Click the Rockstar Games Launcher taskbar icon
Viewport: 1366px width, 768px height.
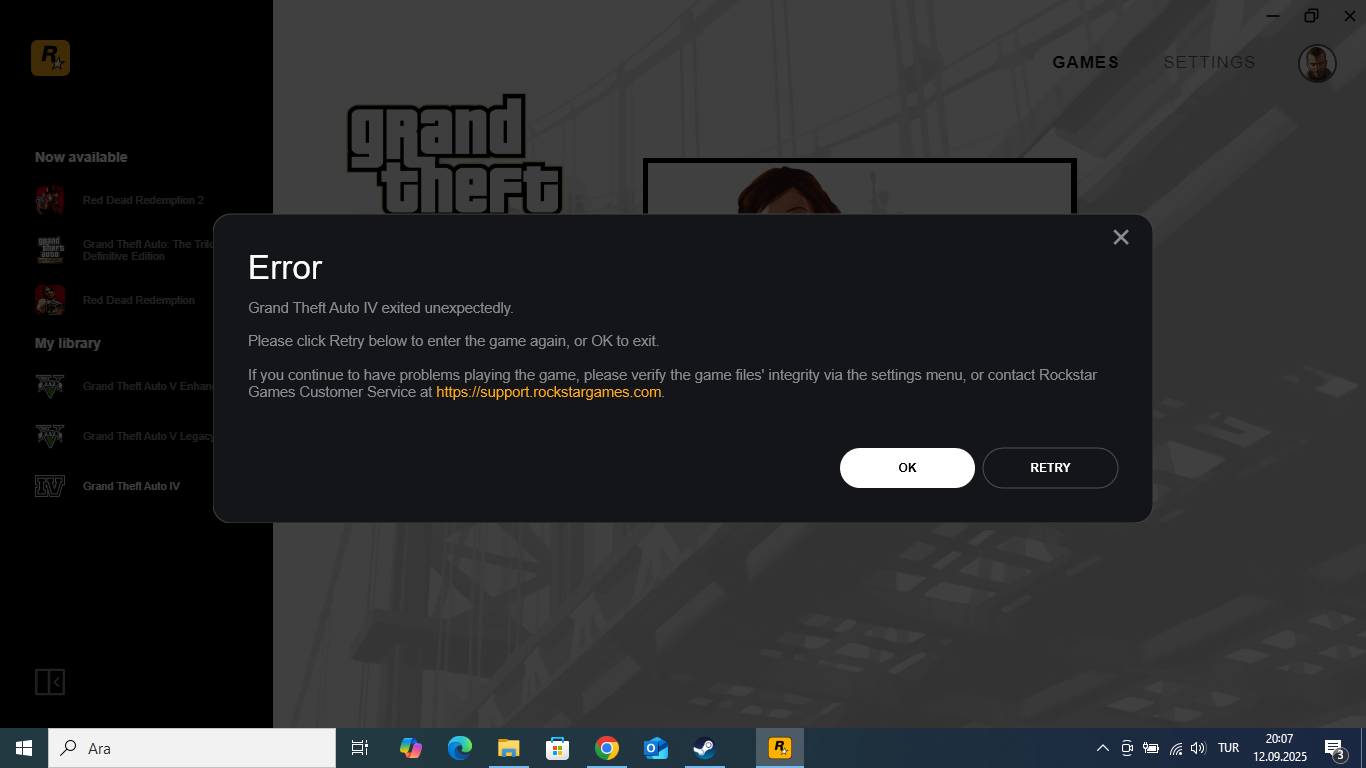780,748
